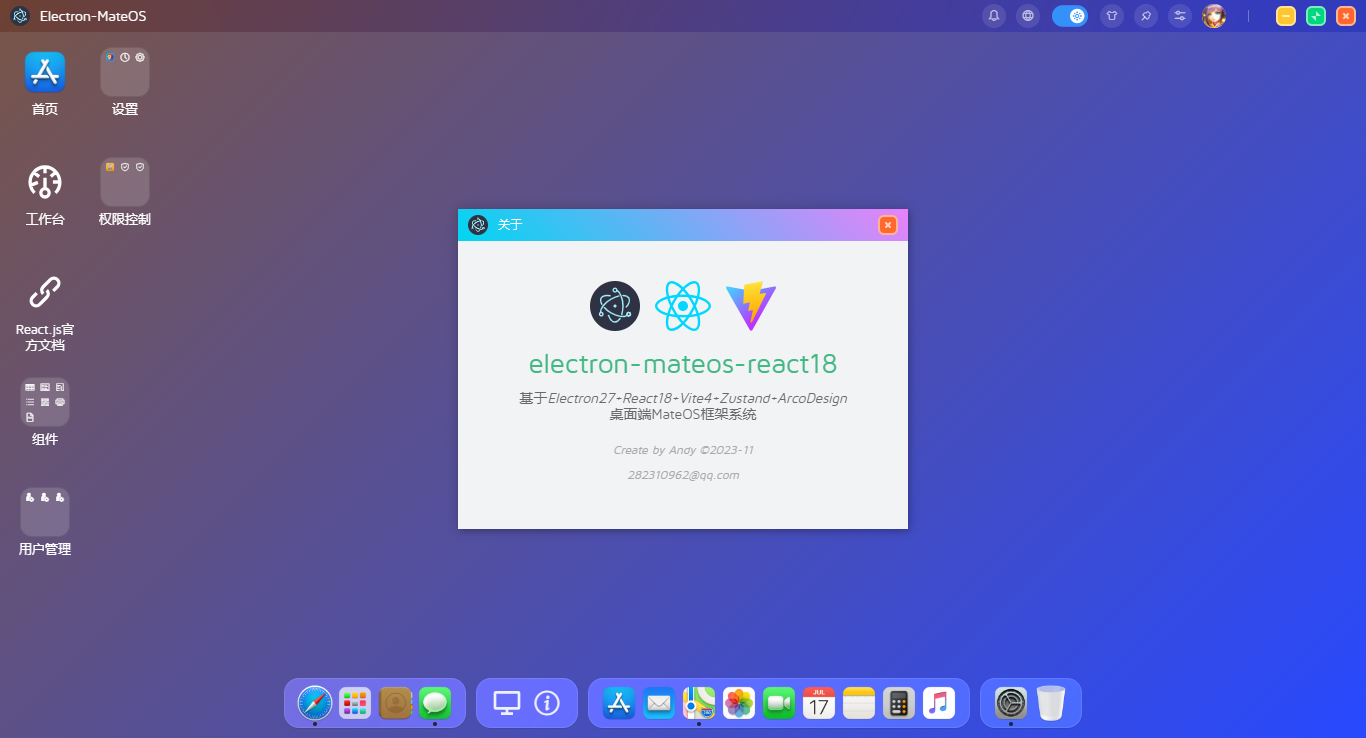Click the notification bell in top bar

point(994,16)
